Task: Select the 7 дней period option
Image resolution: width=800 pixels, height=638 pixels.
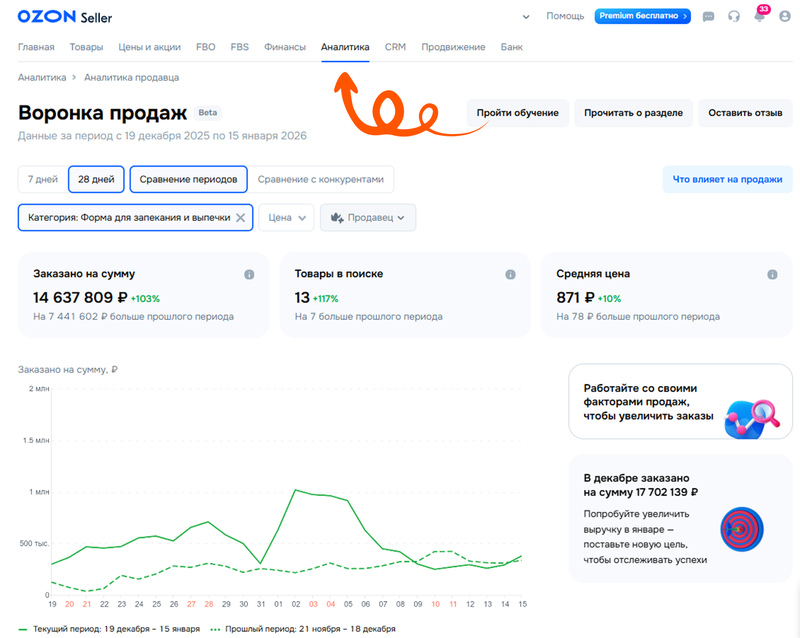Action: point(40,179)
